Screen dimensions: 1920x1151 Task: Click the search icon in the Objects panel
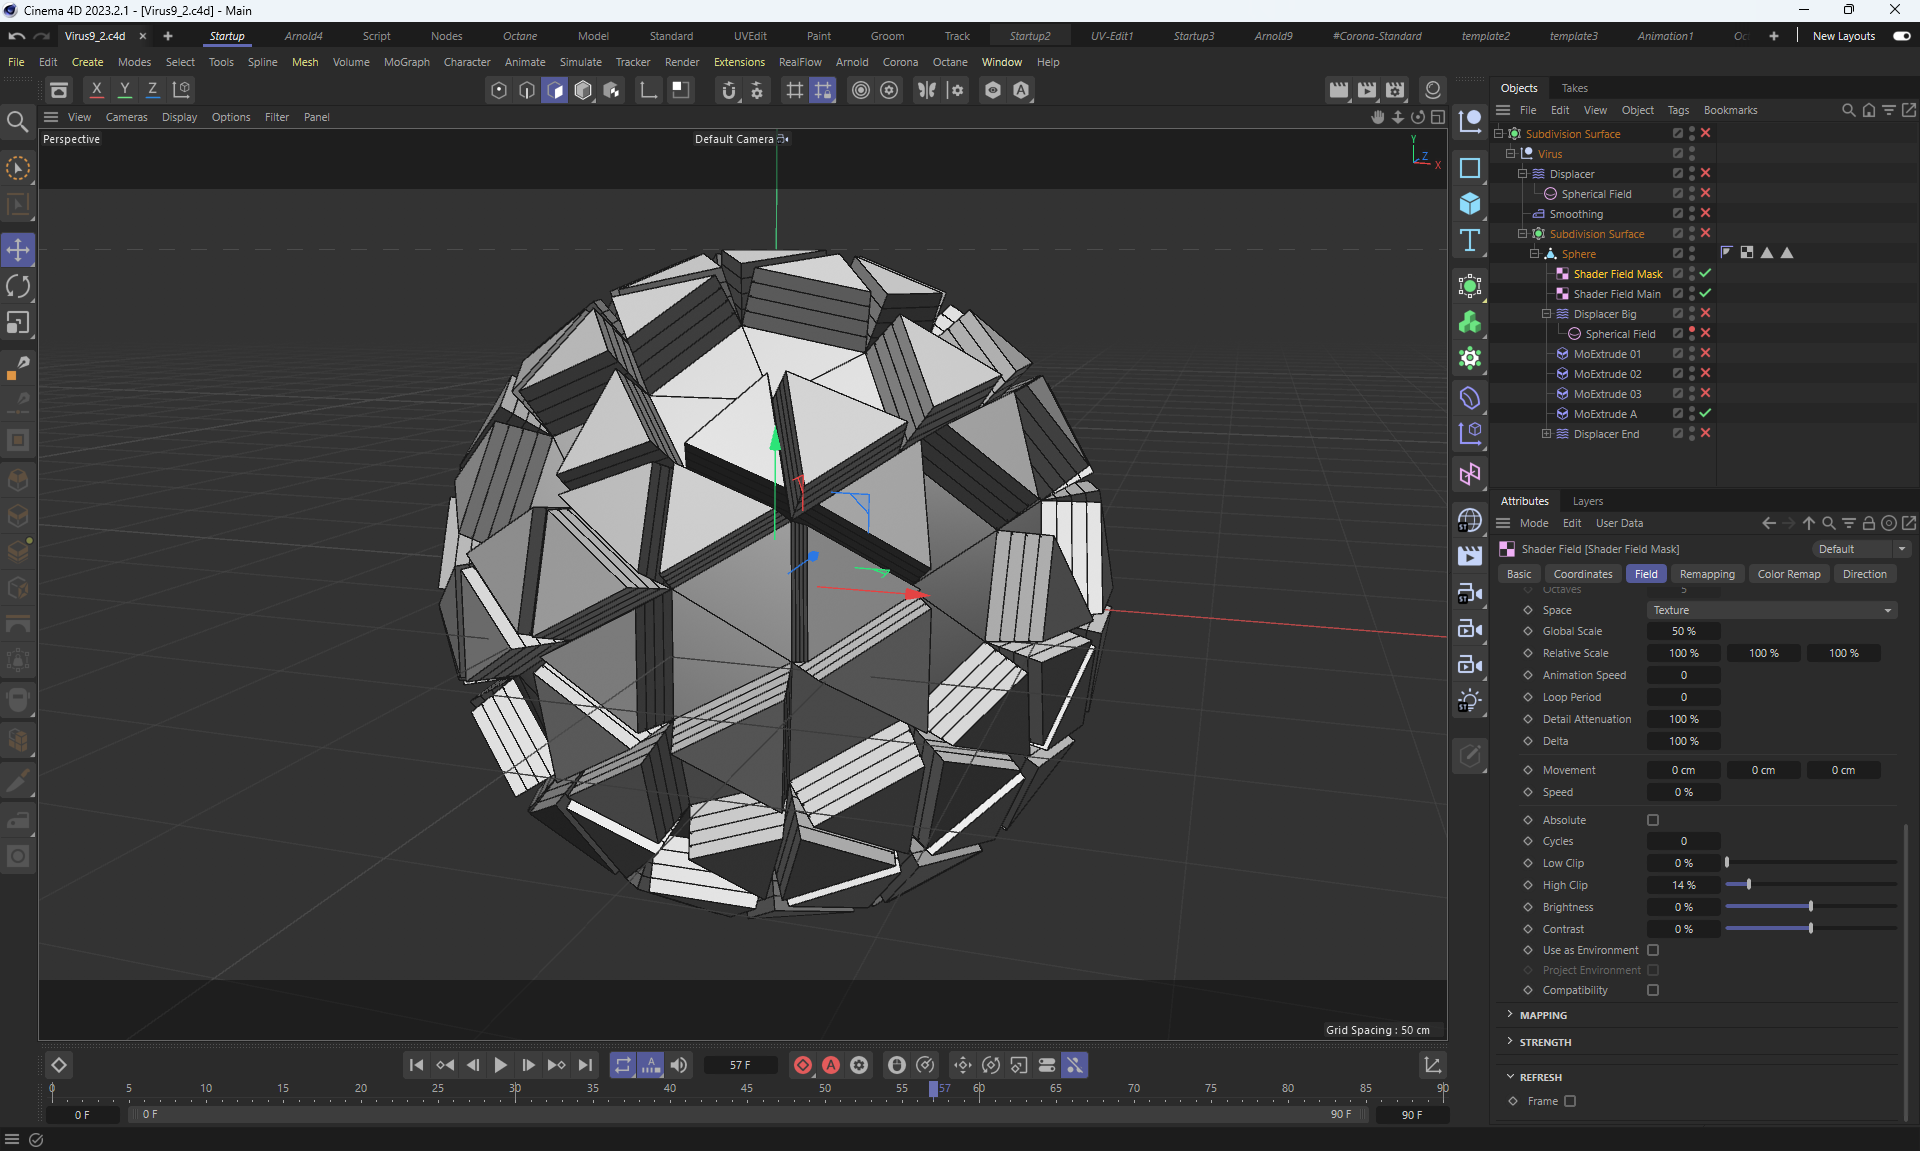coord(1848,110)
